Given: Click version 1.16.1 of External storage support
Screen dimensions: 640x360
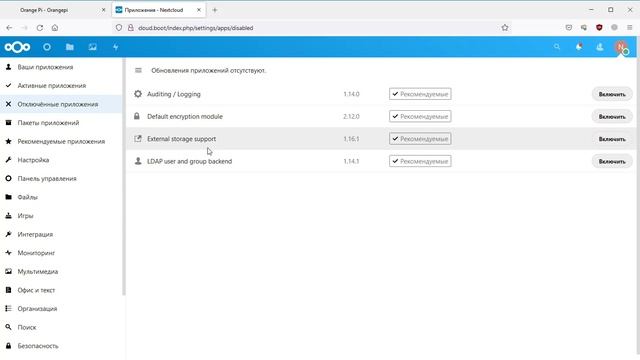Looking at the screenshot, I should pos(351,139).
